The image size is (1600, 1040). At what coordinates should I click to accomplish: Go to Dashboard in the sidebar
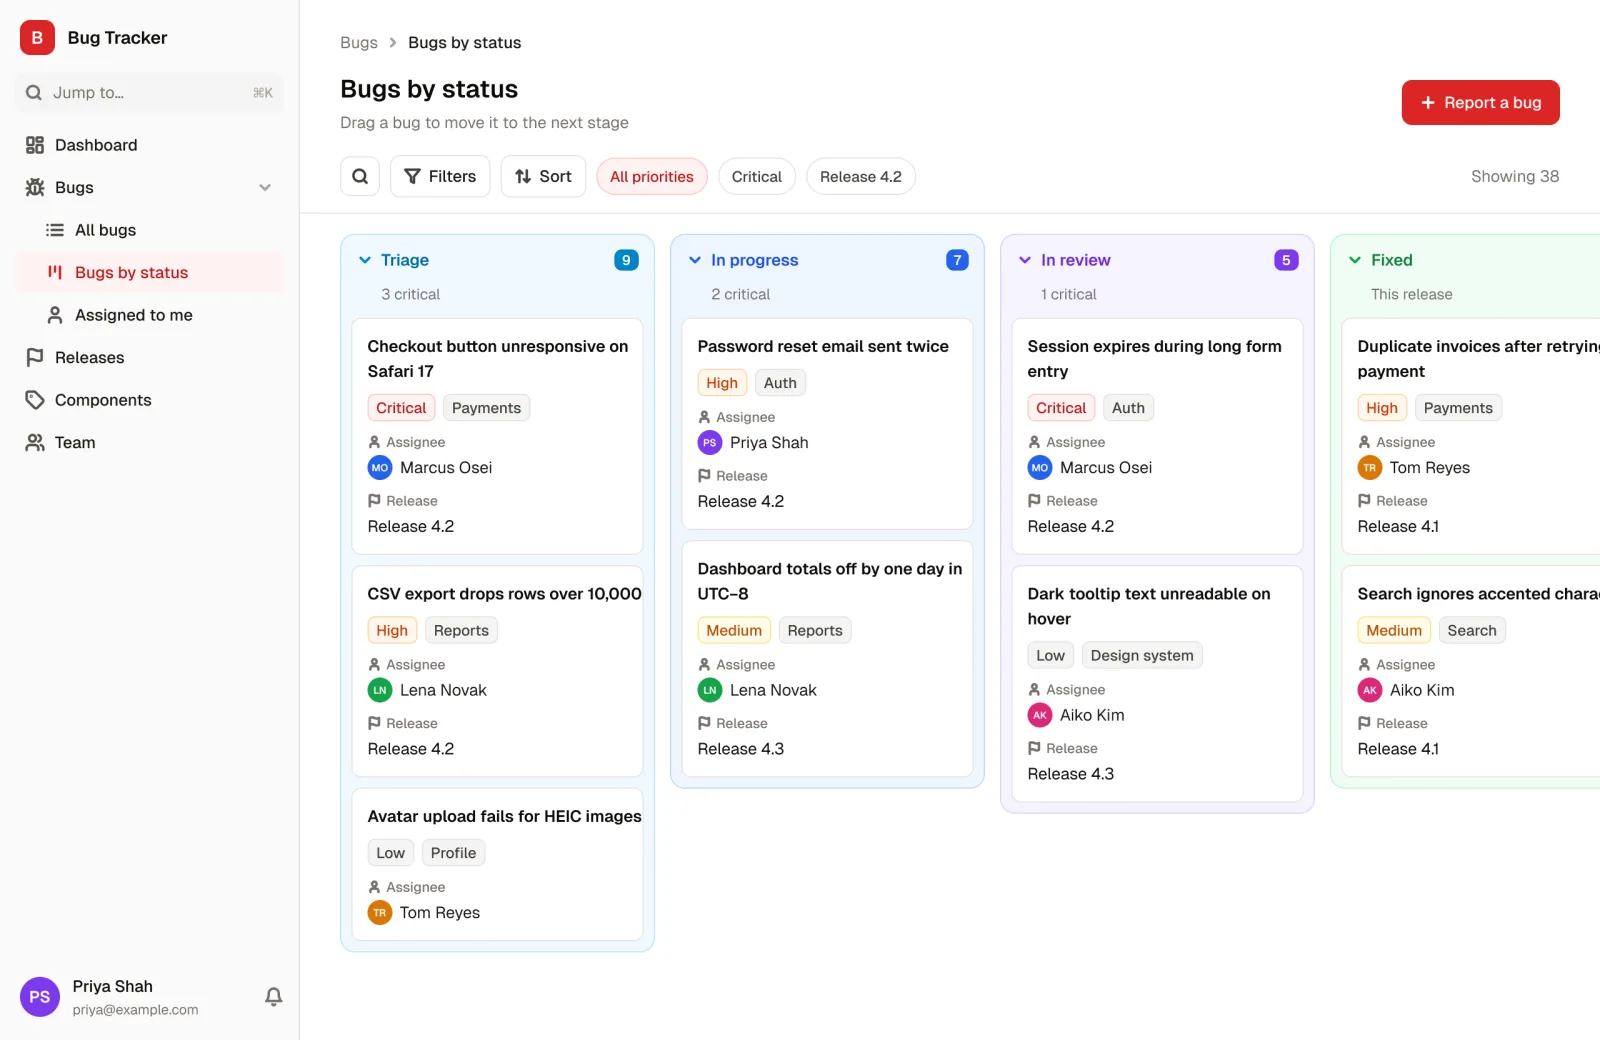coord(150,145)
